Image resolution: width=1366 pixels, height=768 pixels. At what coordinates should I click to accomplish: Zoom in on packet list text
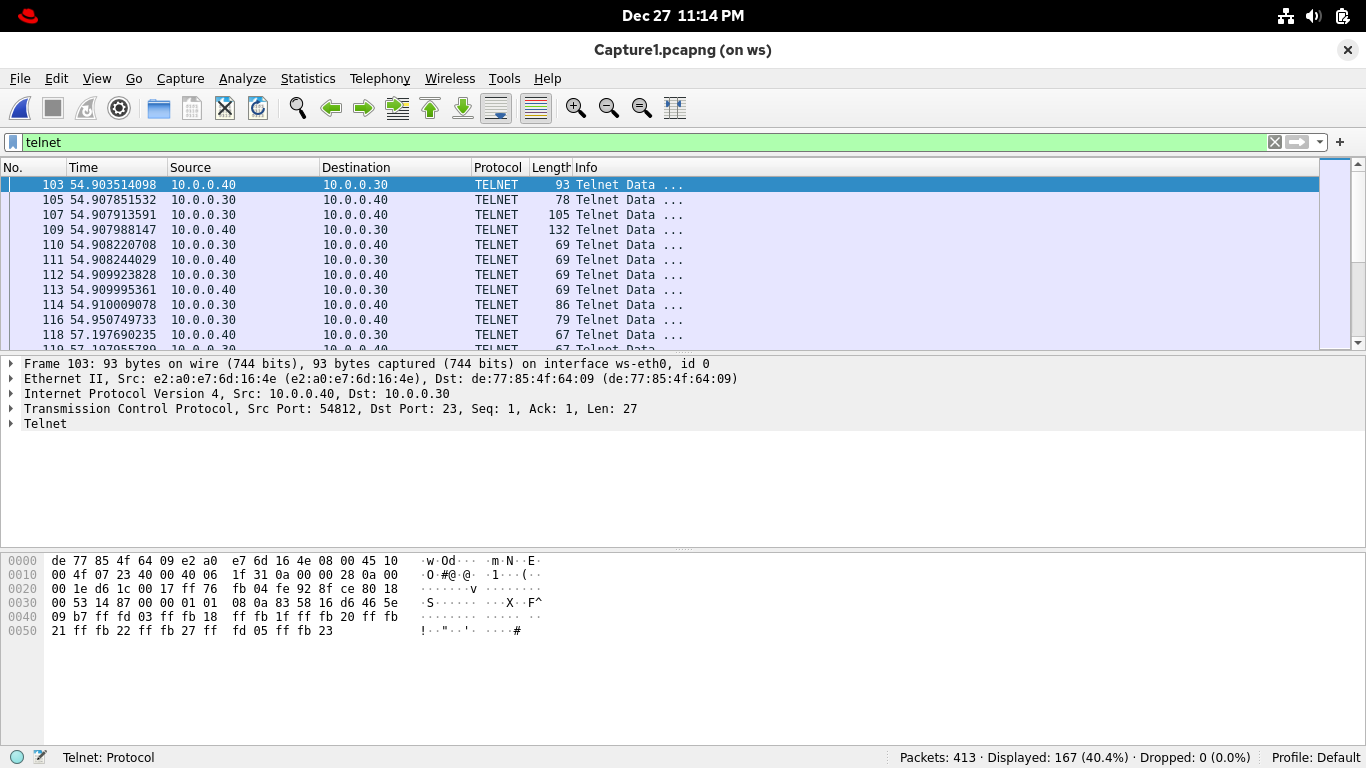click(x=576, y=108)
